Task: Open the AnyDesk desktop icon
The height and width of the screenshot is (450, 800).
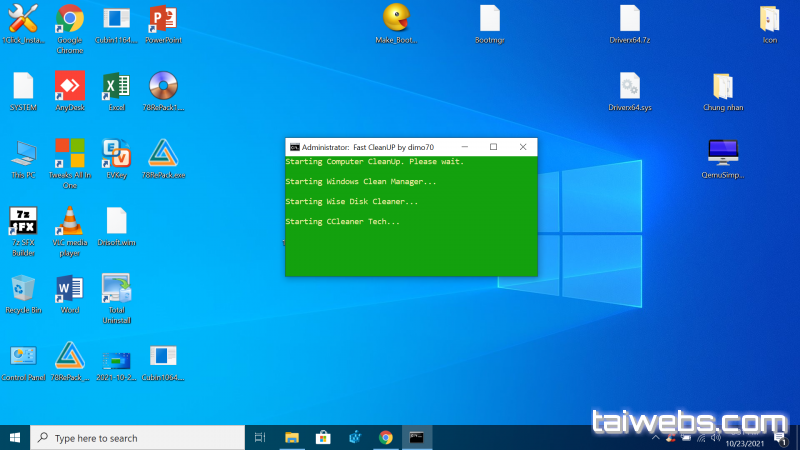Action: pos(69,86)
